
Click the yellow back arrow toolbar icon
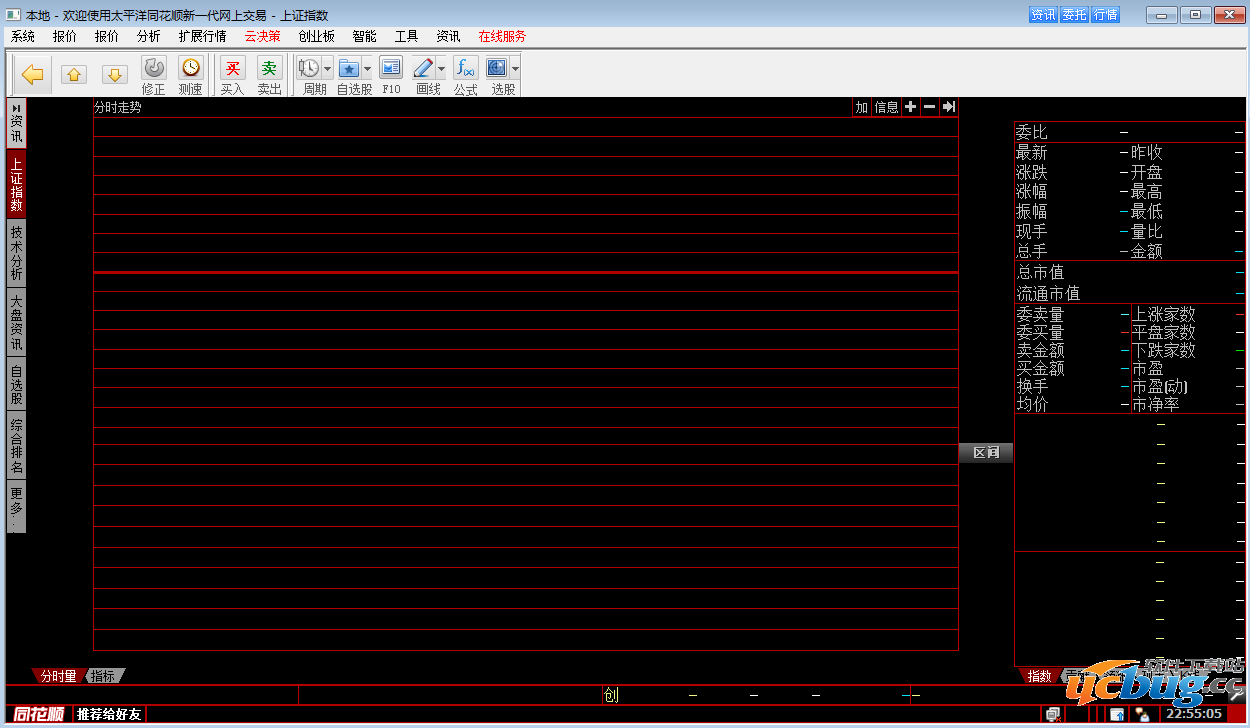33,75
